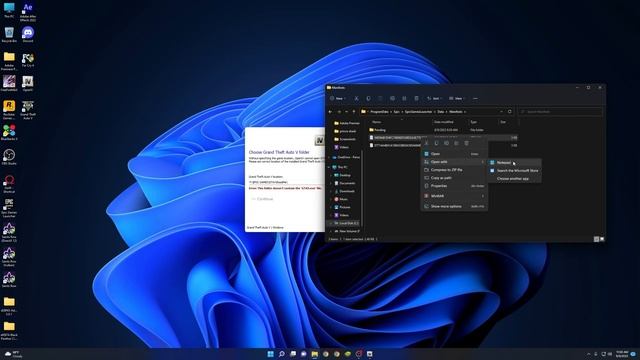This screenshot has height=360, width=640.
Task: Open the OpenIV desktop shortcut
Action: click(28, 84)
